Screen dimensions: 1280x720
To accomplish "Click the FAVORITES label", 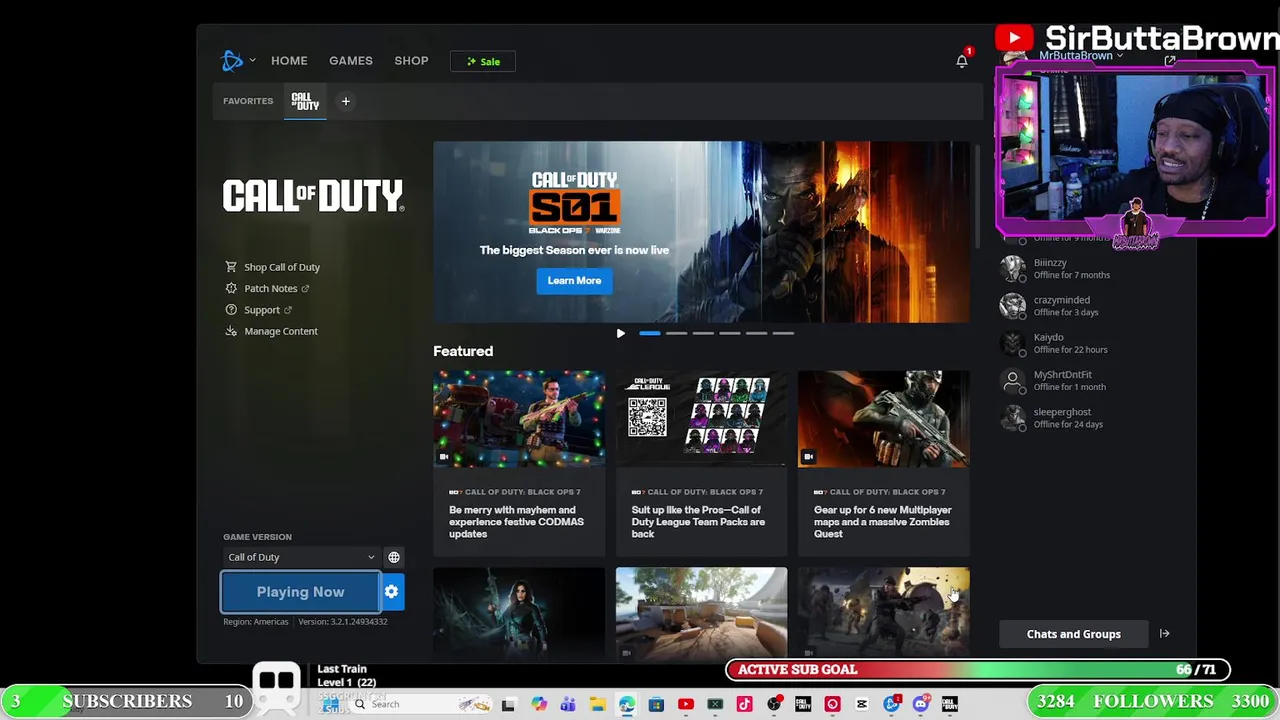I will coord(248,101).
